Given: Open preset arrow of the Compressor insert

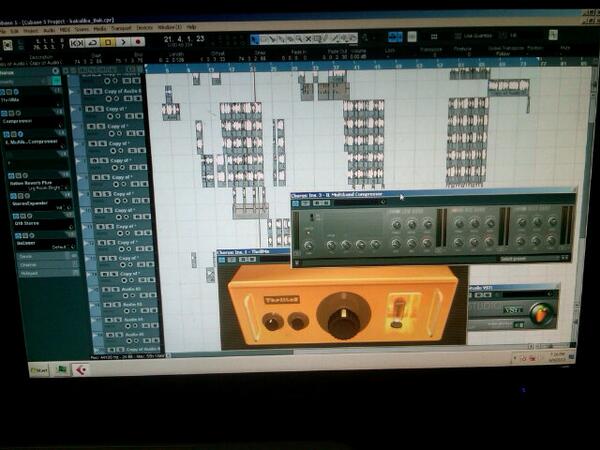Looking at the screenshot, I should tap(60, 125).
